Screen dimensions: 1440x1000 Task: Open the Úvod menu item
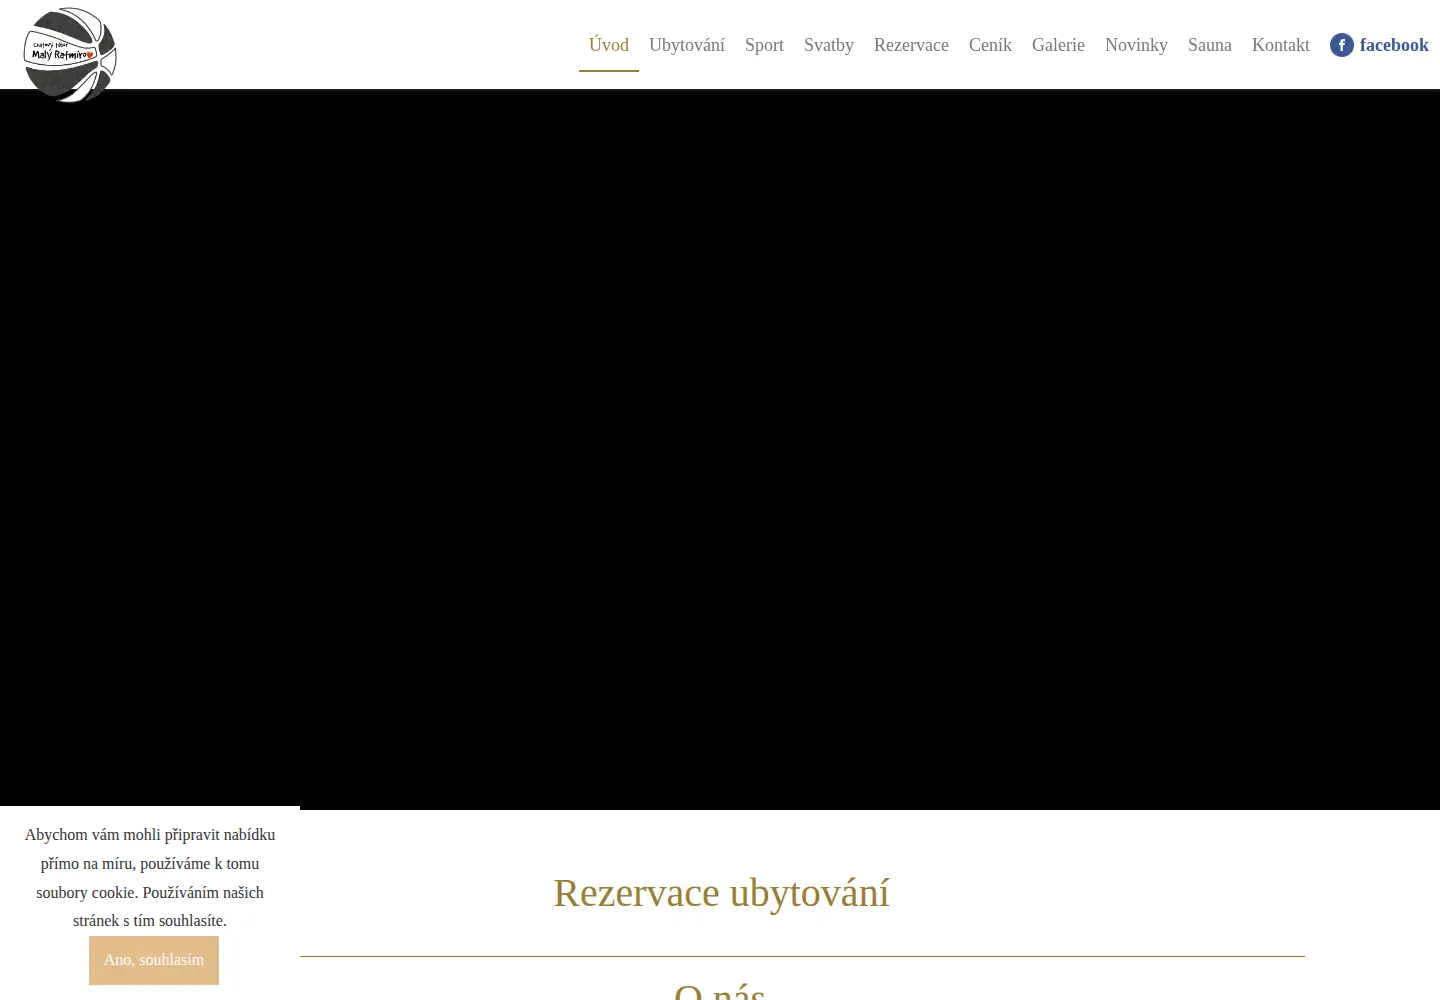click(609, 45)
